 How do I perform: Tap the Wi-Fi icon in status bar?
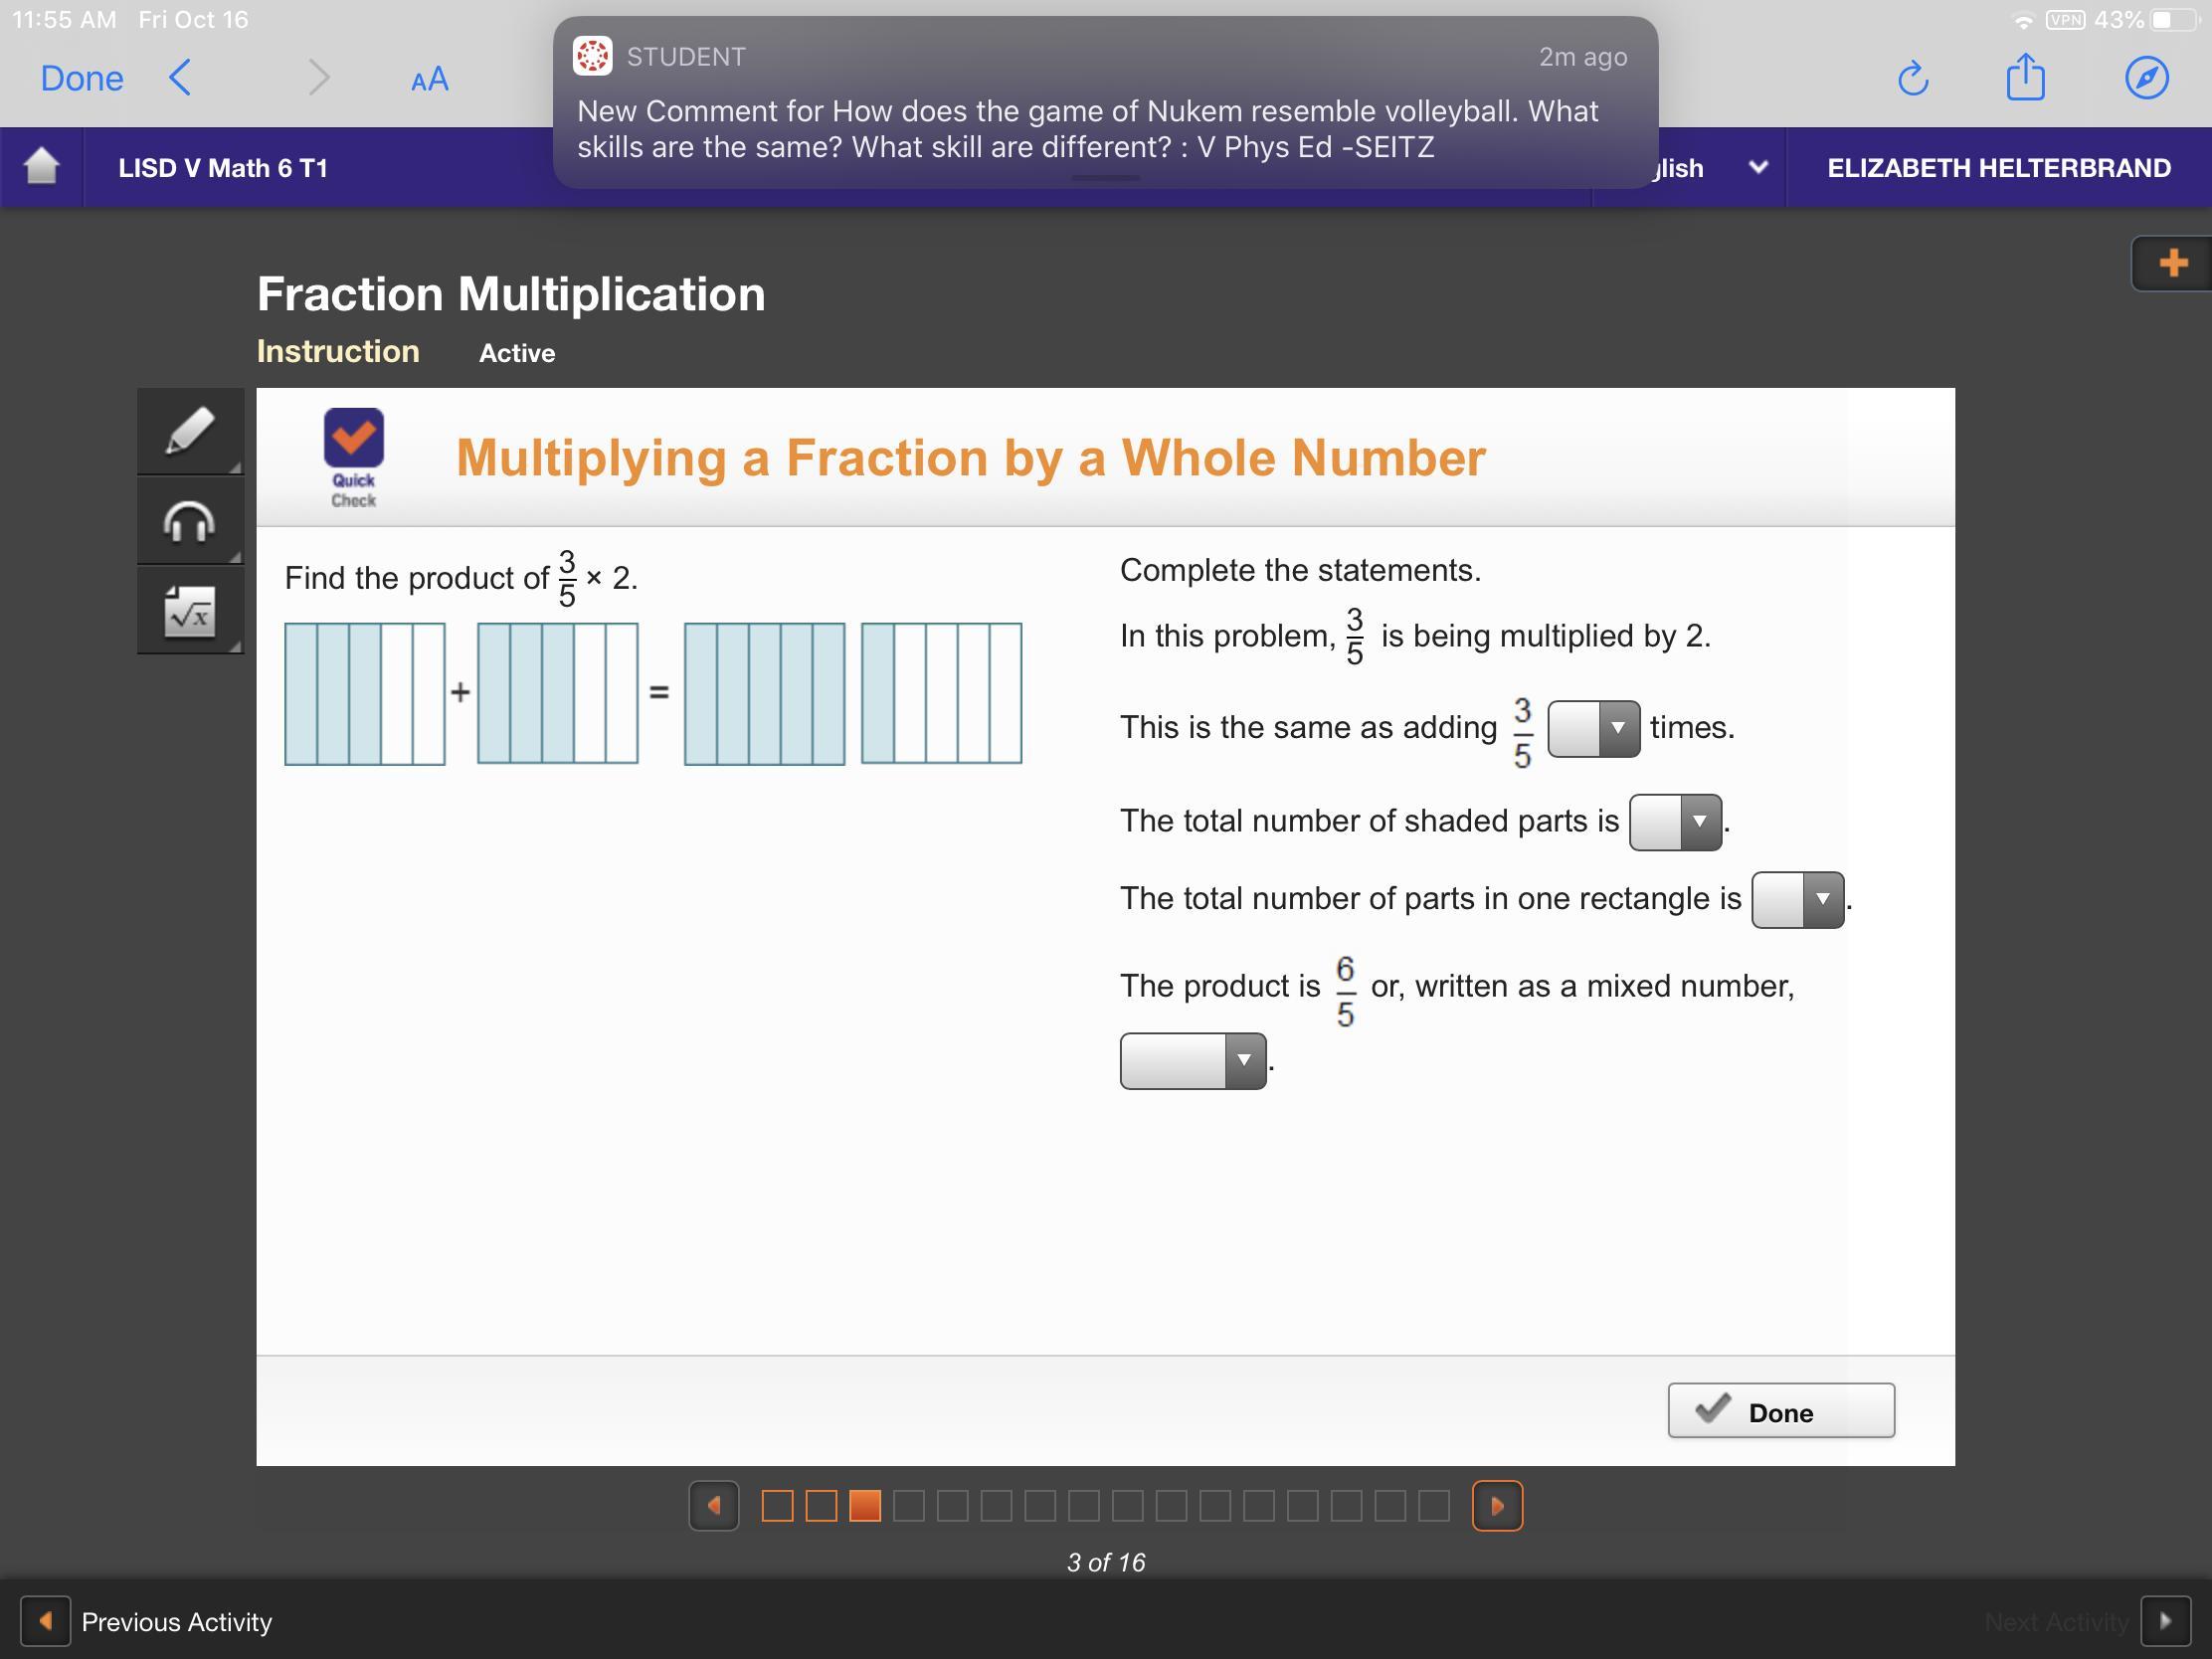click(2023, 20)
